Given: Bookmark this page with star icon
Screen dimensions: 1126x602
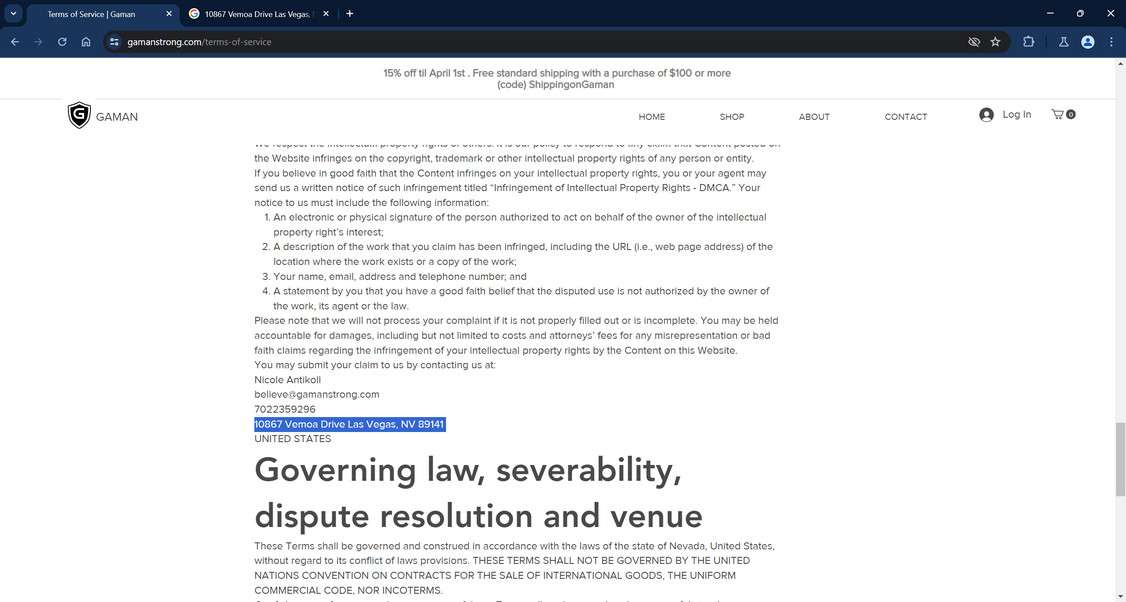Looking at the screenshot, I should (995, 42).
